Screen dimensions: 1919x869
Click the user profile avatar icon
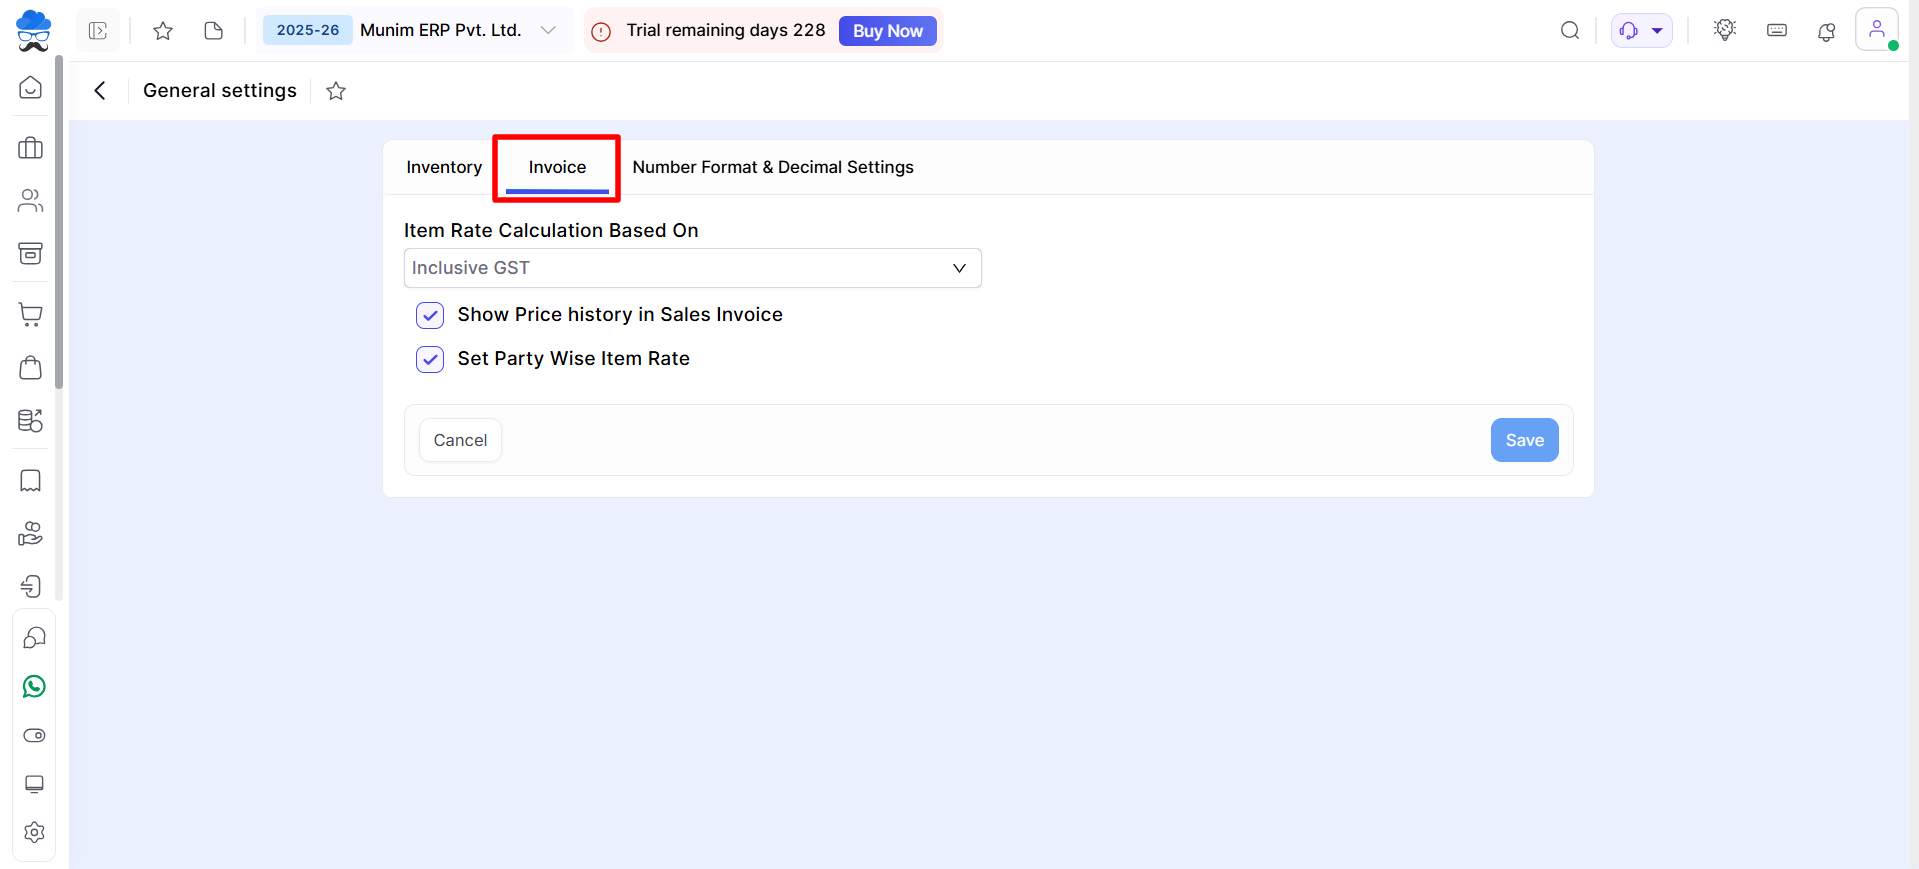click(1876, 30)
